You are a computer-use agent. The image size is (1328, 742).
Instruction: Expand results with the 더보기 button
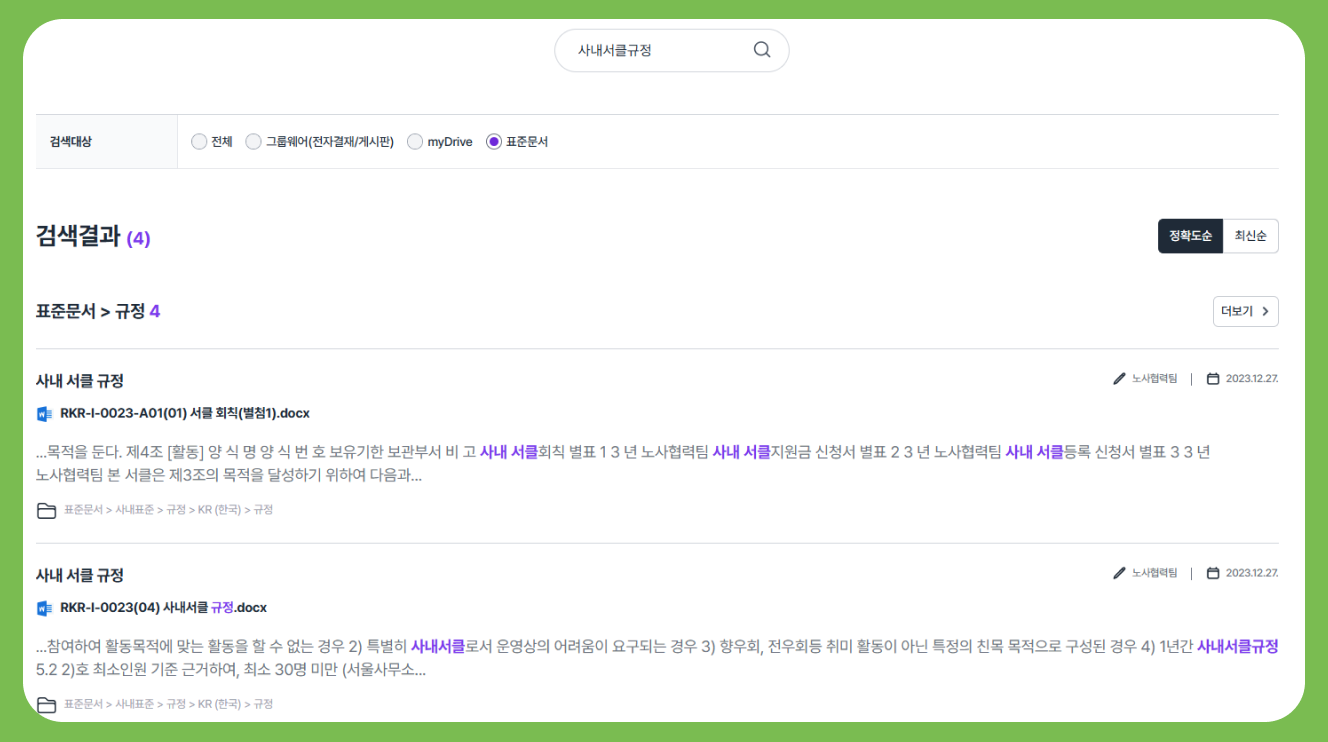(x=1245, y=311)
